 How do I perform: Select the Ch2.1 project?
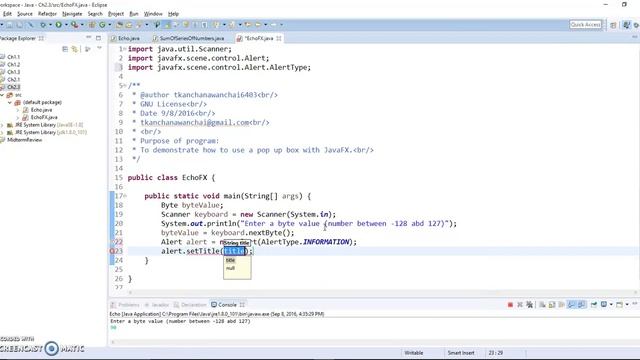pos(13,79)
